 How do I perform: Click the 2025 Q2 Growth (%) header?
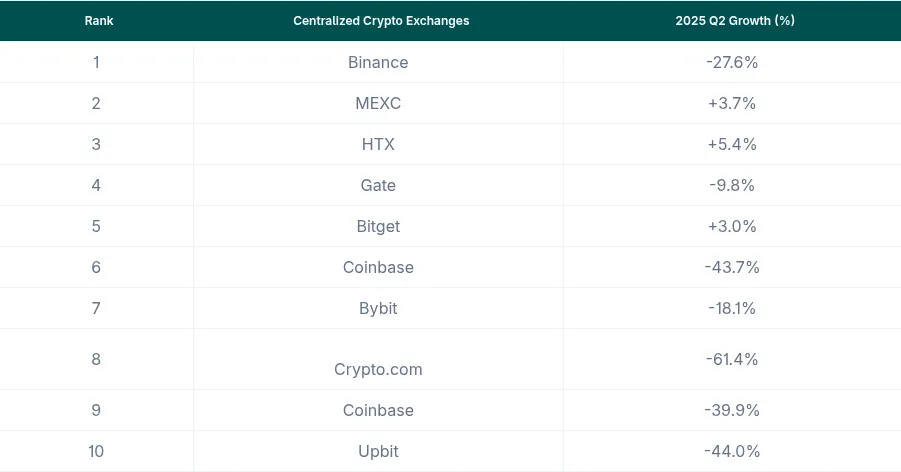click(734, 21)
